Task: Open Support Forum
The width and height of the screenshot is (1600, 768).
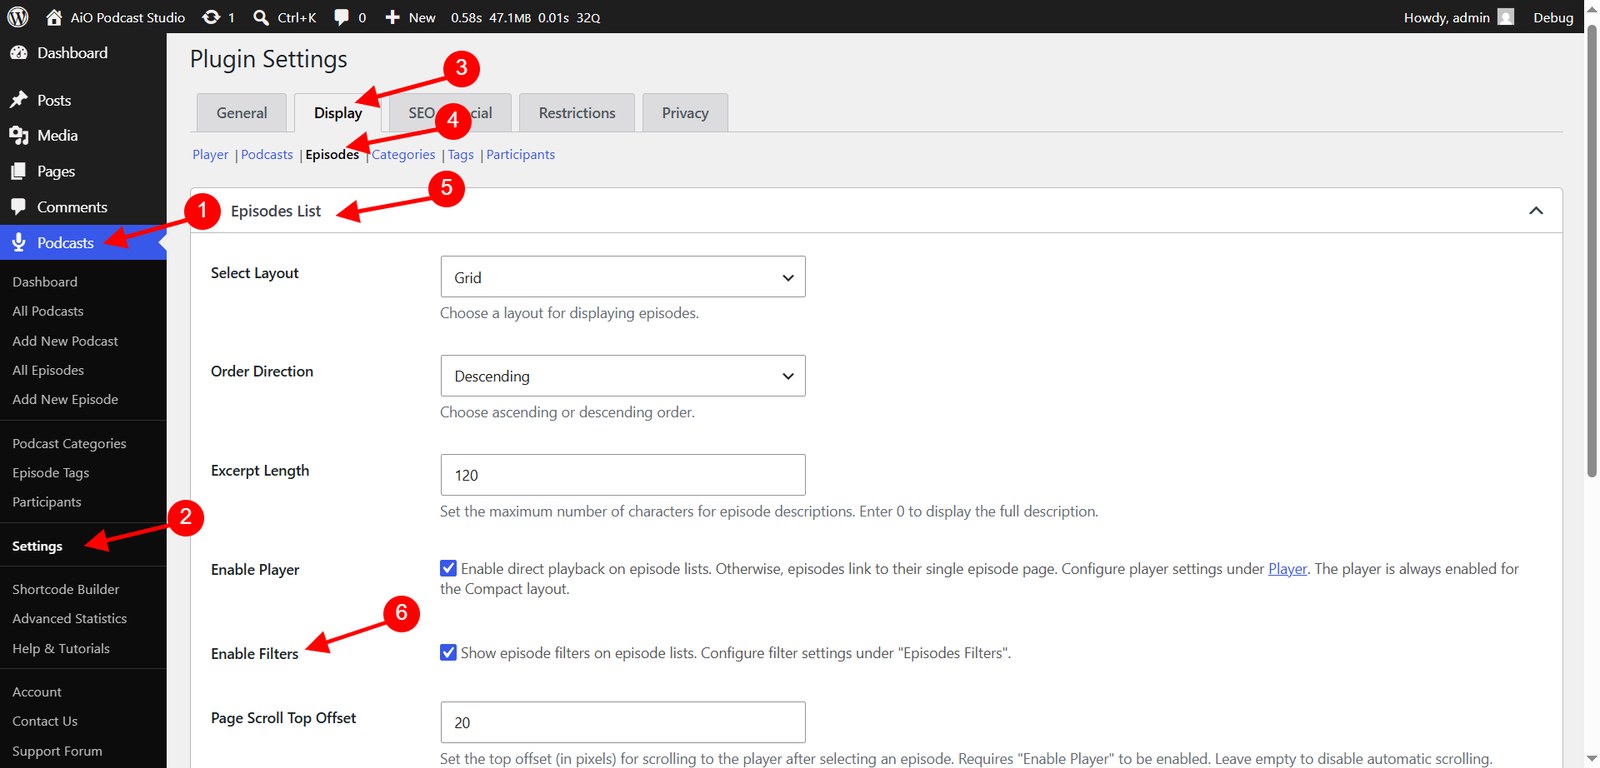Action: (57, 751)
